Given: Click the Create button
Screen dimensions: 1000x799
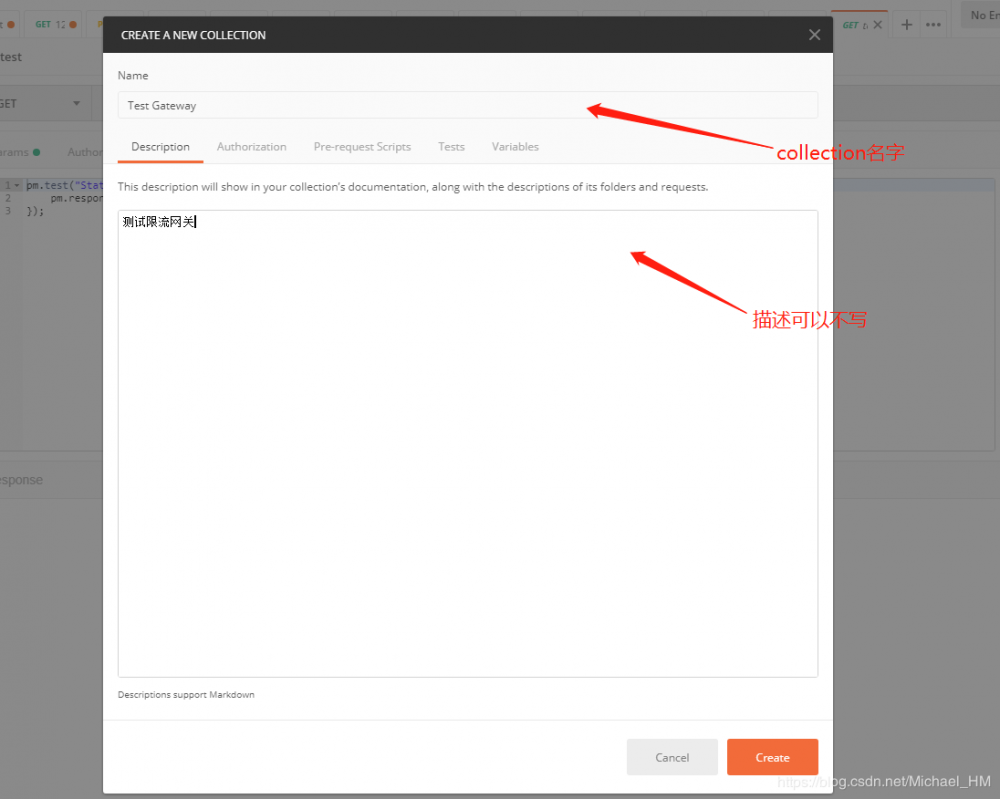Looking at the screenshot, I should click(772, 757).
